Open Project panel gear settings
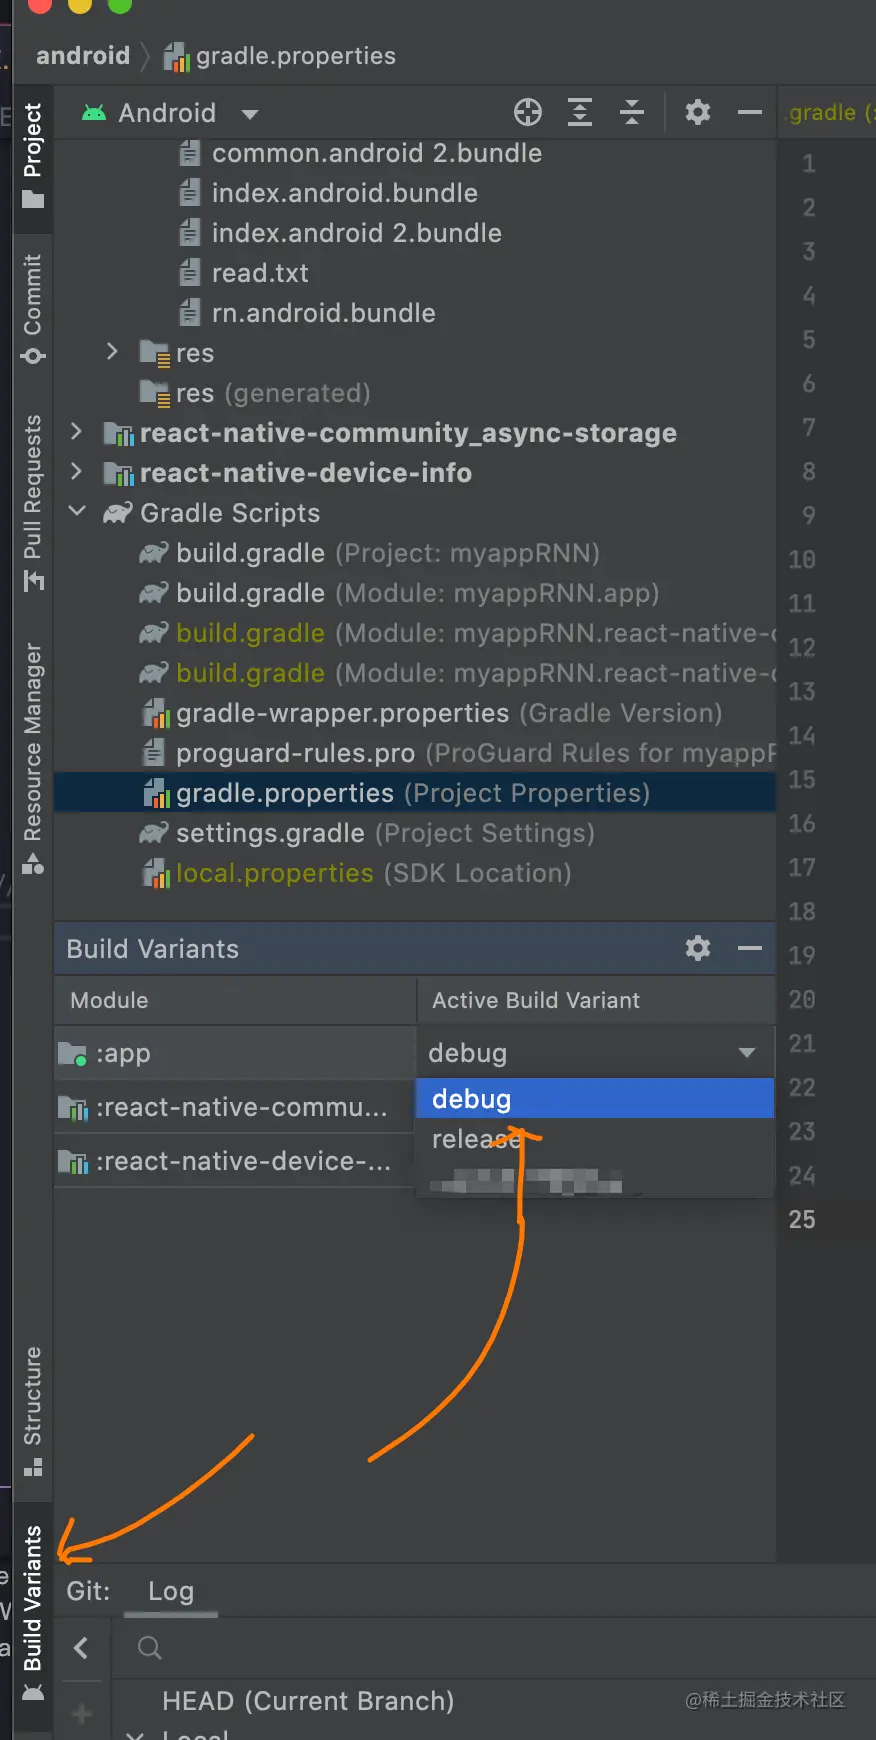 pyautogui.click(x=698, y=112)
